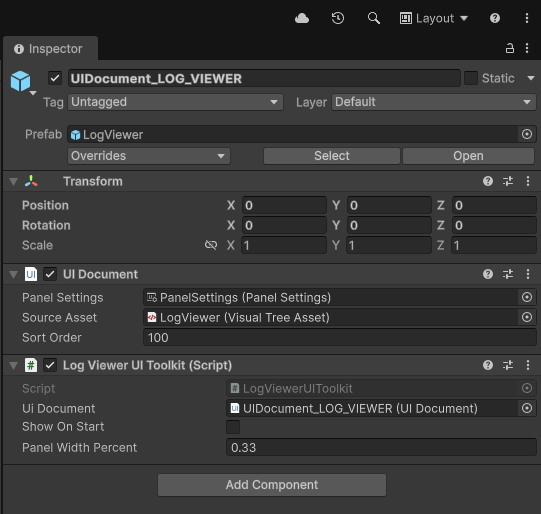Open Inspector tab options menu
Image resolution: width=541 pixels, height=514 pixels.
527,48
